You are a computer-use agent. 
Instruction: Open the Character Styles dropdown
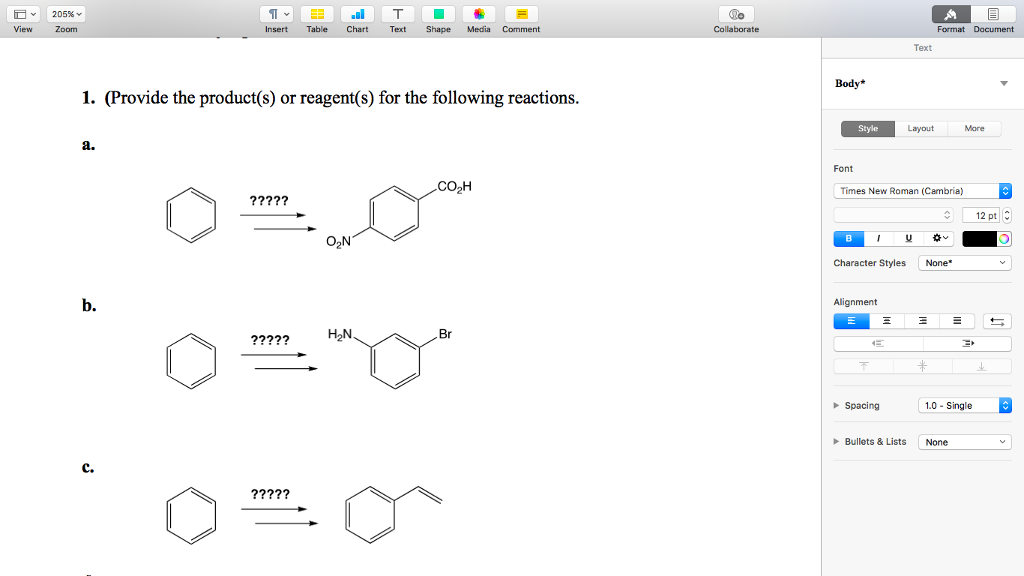[964, 263]
